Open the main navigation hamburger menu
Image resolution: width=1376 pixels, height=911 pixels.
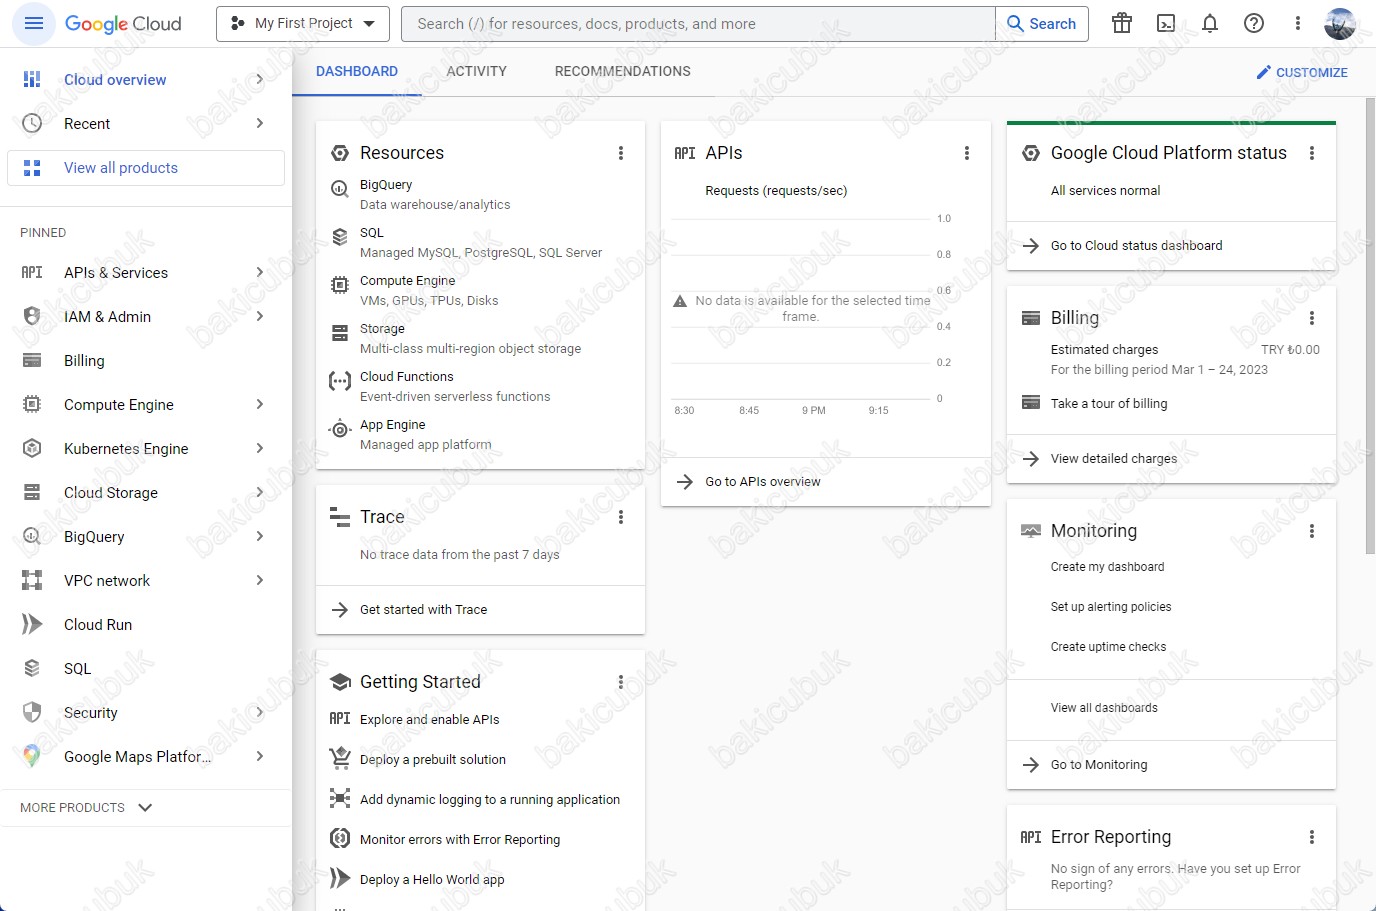pyautogui.click(x=33, y=23)
